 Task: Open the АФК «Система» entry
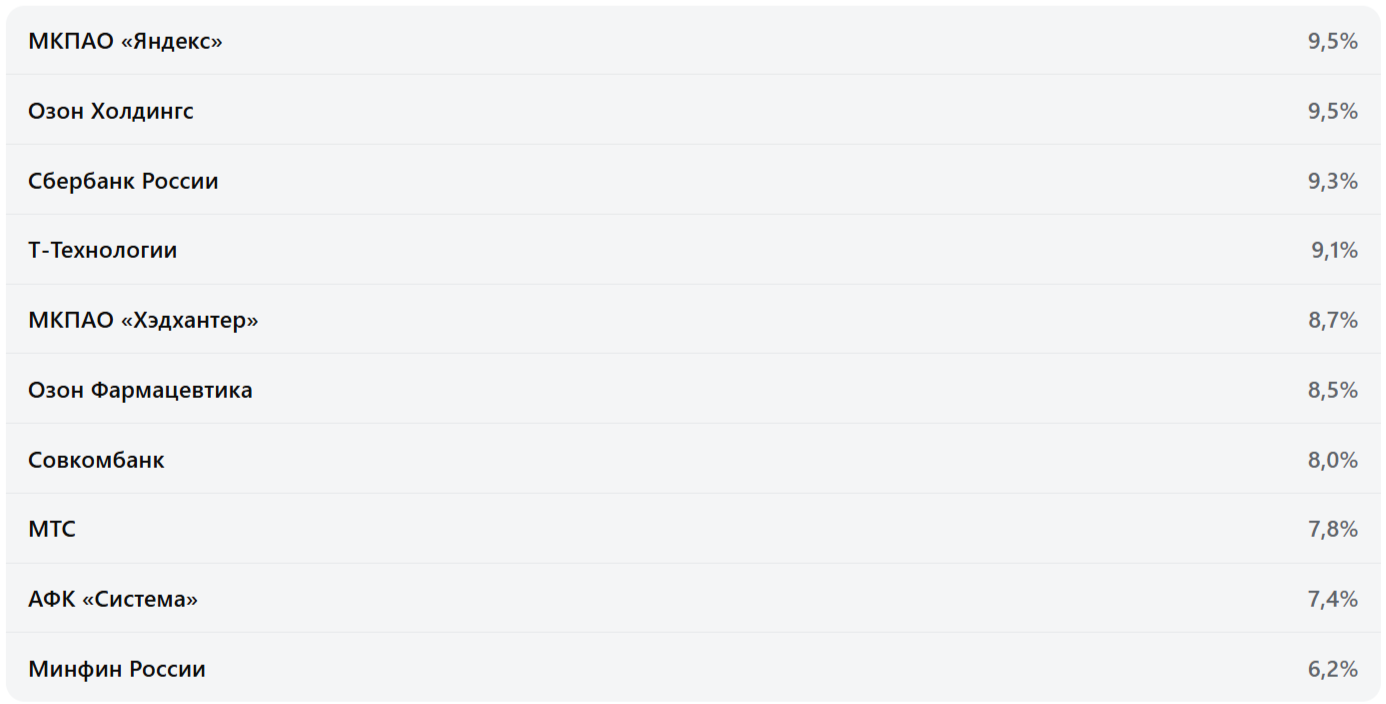(x=113, y=599)
